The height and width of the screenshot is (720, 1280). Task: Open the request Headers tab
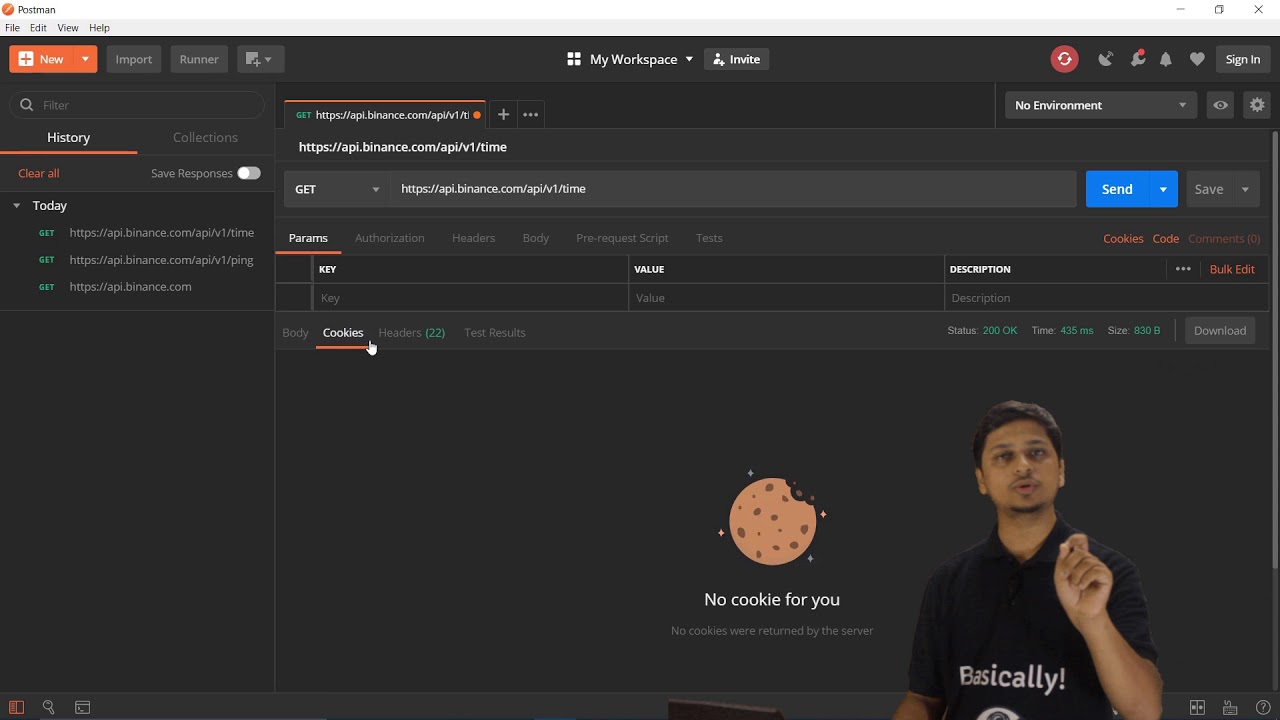473,238
